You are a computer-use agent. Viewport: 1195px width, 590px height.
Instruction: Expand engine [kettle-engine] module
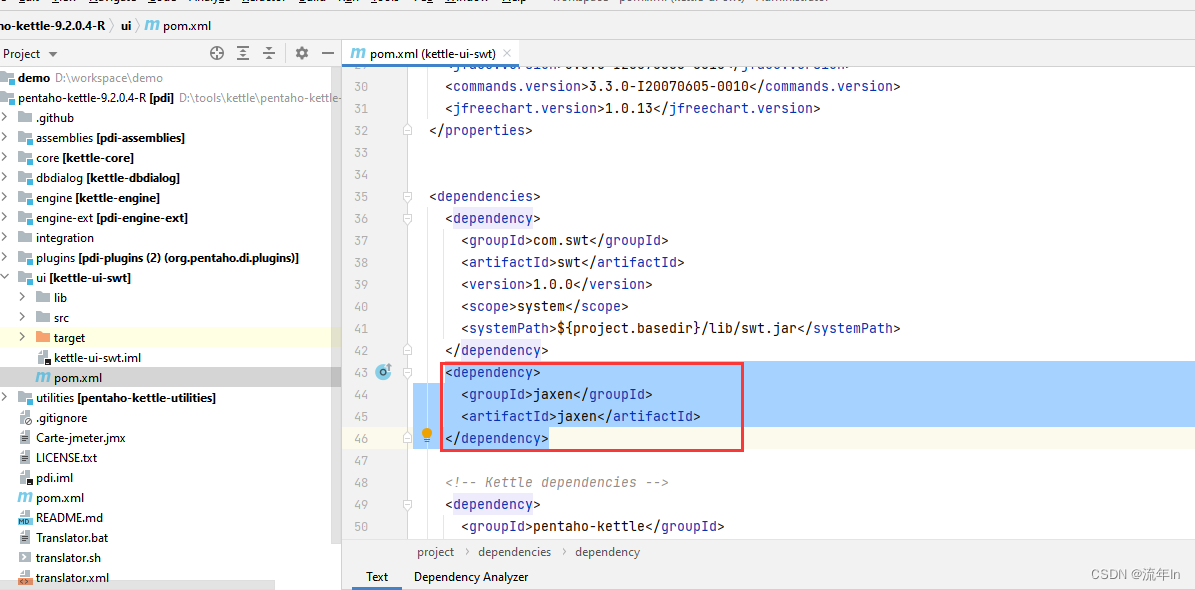[x=5, y=197]
